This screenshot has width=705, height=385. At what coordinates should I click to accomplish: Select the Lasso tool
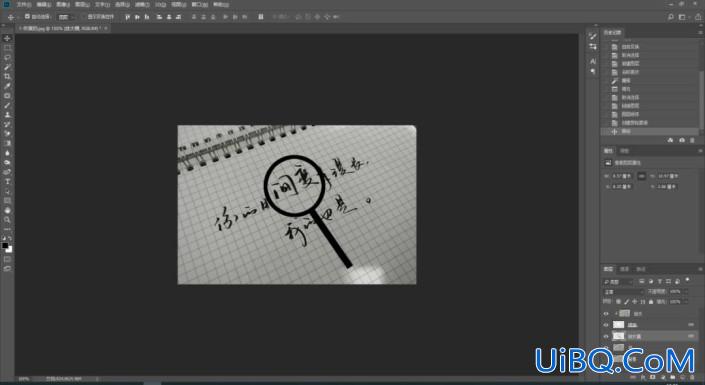7,57
